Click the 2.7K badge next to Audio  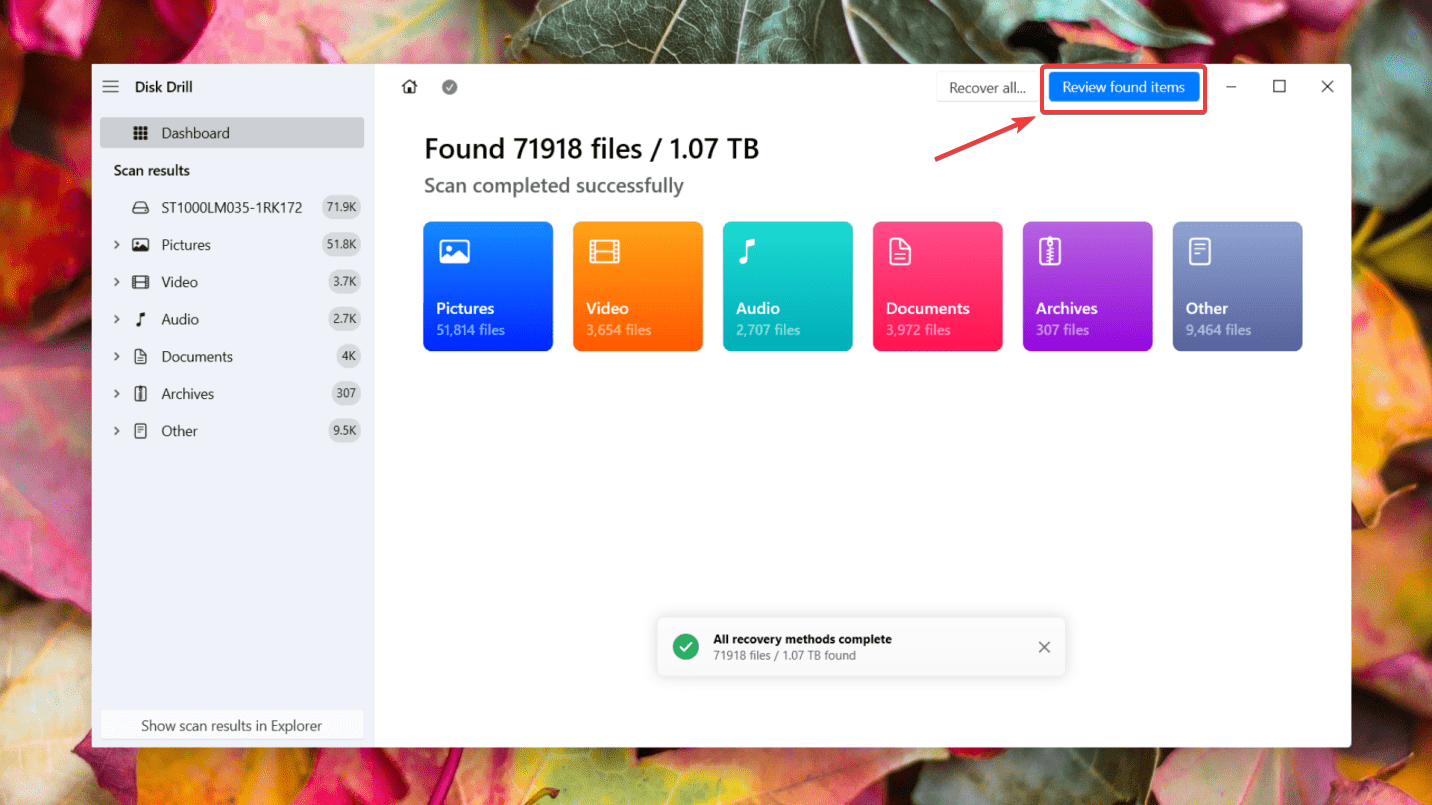344,319
